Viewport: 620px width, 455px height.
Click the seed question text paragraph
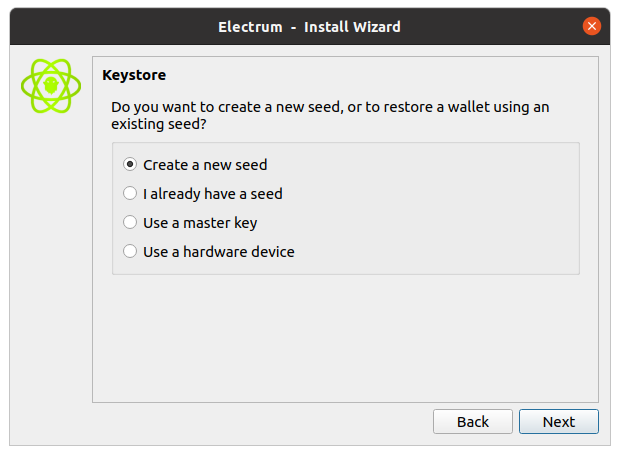point(330,115)
